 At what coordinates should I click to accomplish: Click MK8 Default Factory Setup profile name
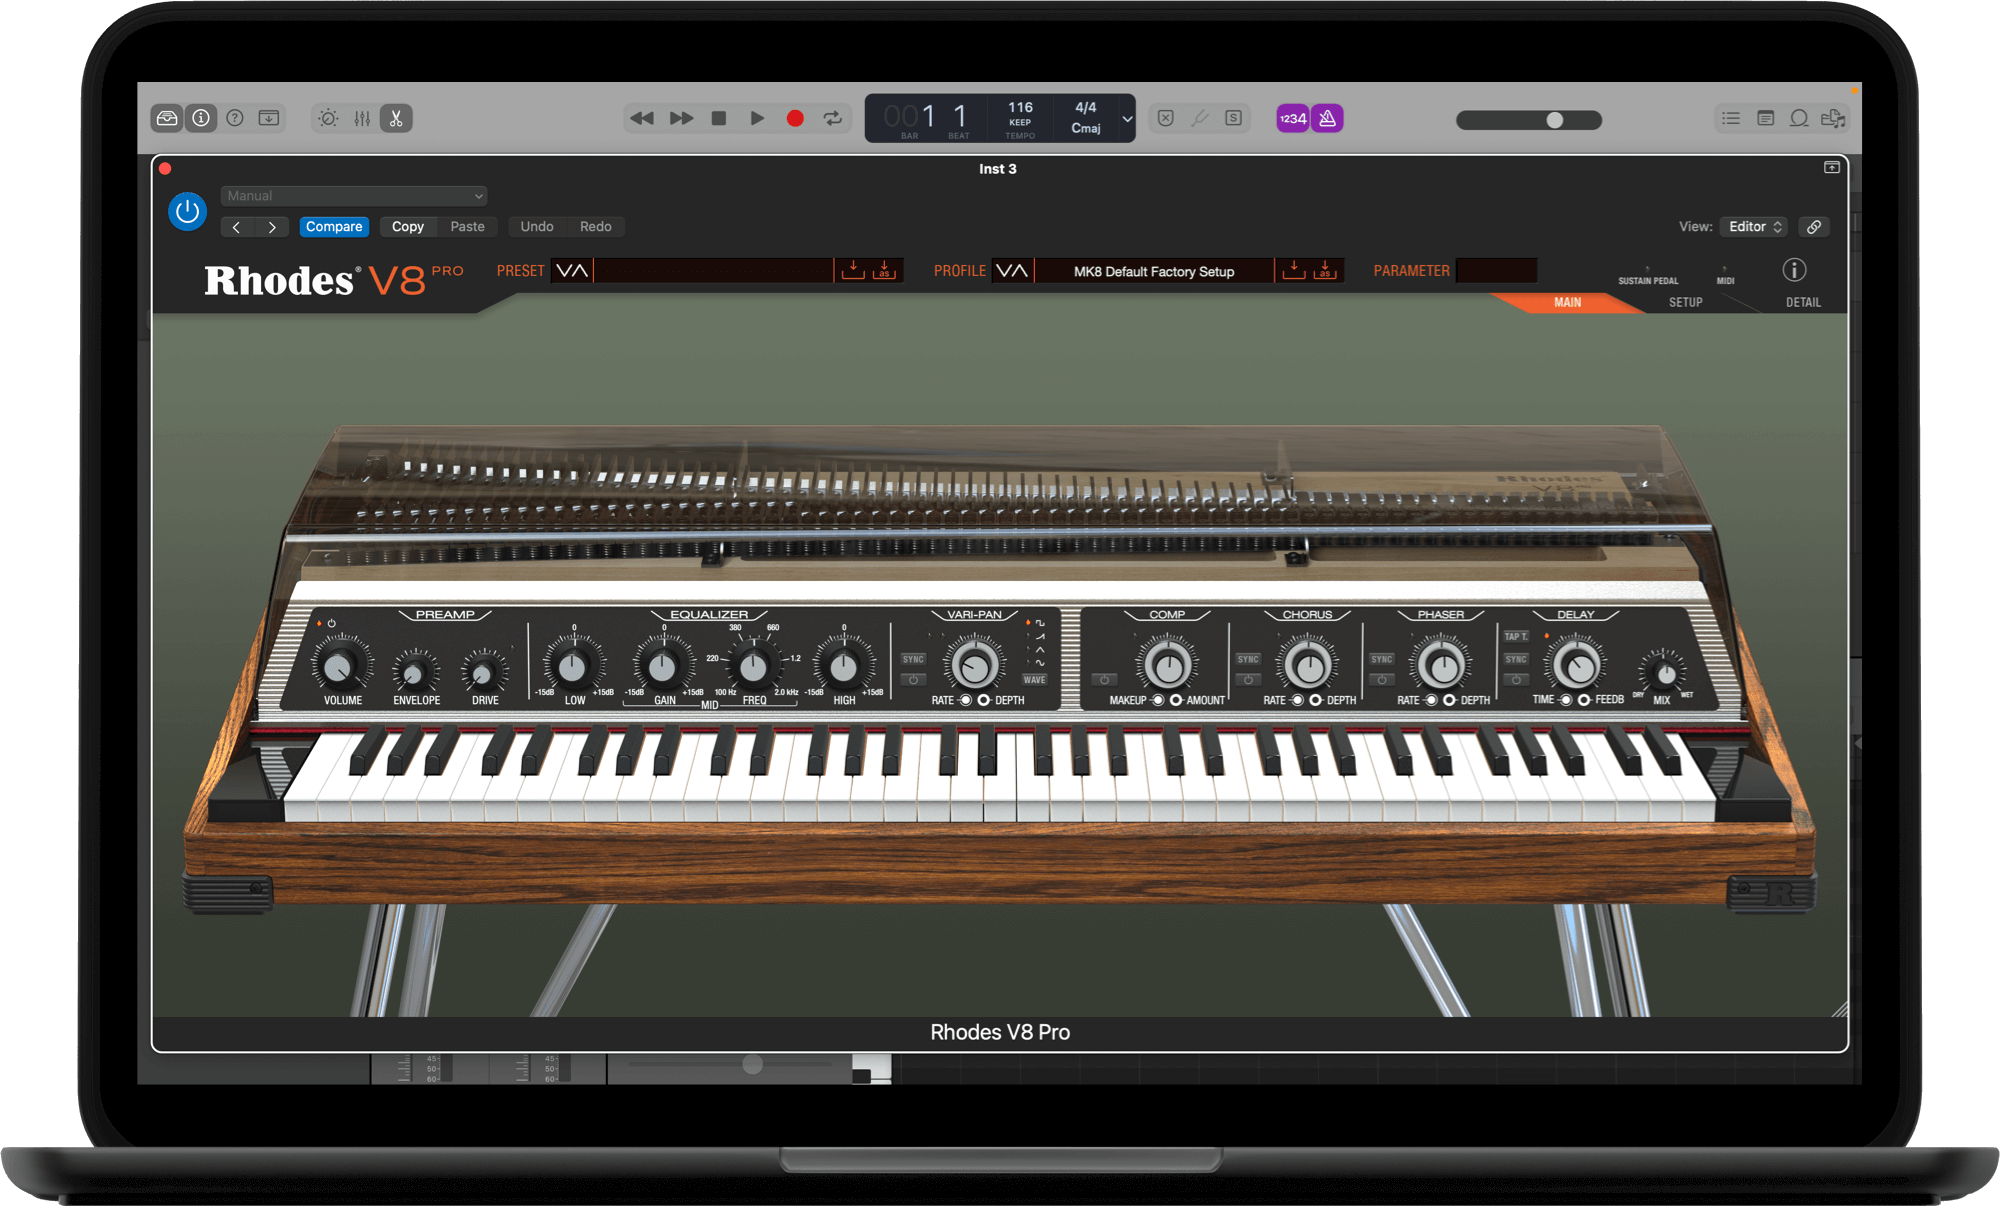tap(1154, 272)
